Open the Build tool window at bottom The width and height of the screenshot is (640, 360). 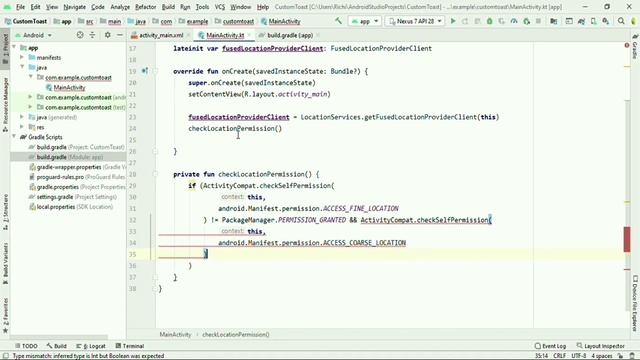click(57, 346)
